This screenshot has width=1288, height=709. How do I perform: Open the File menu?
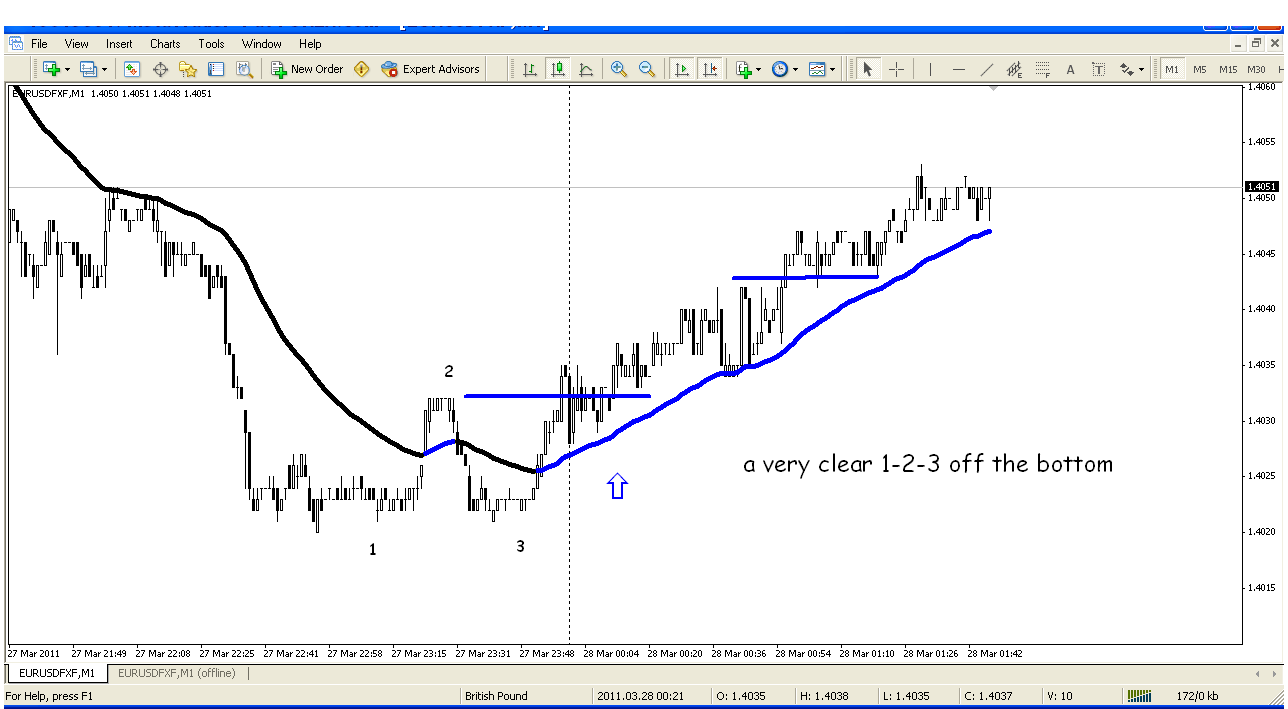(x=39, y=44)
